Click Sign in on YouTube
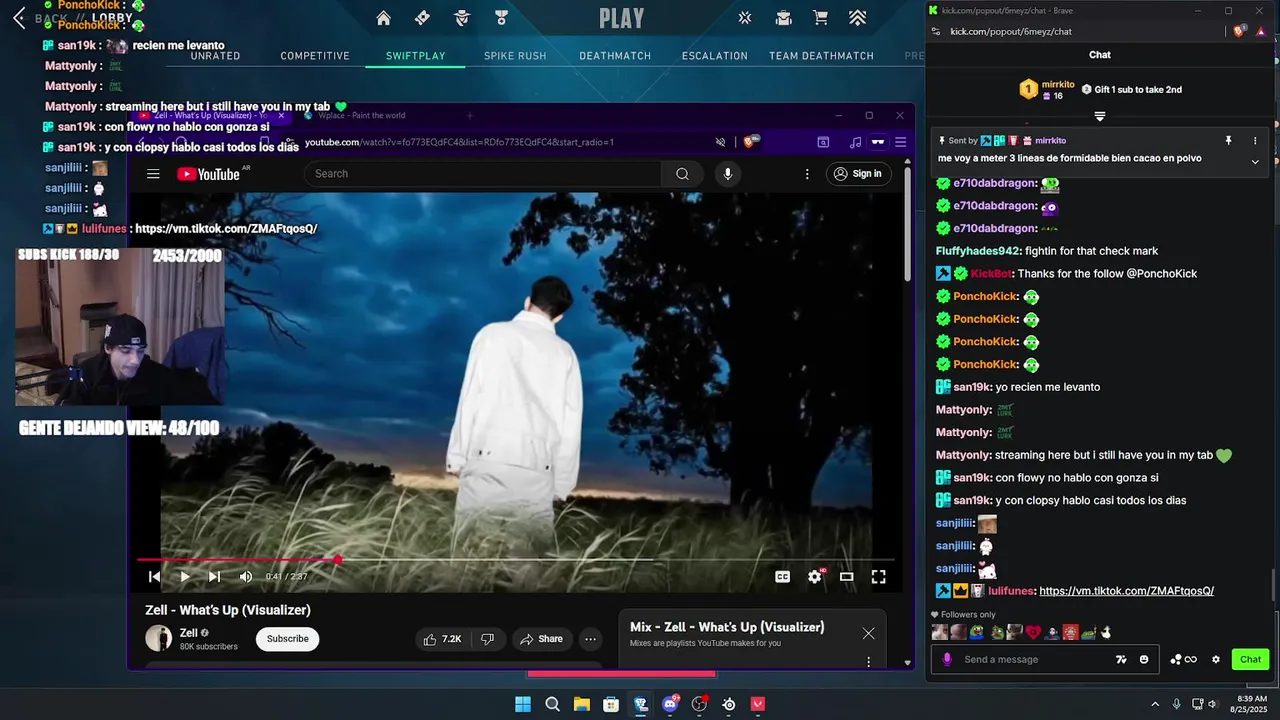The height and width of the screenshot is (720, 1280). (x=858, y=174)
